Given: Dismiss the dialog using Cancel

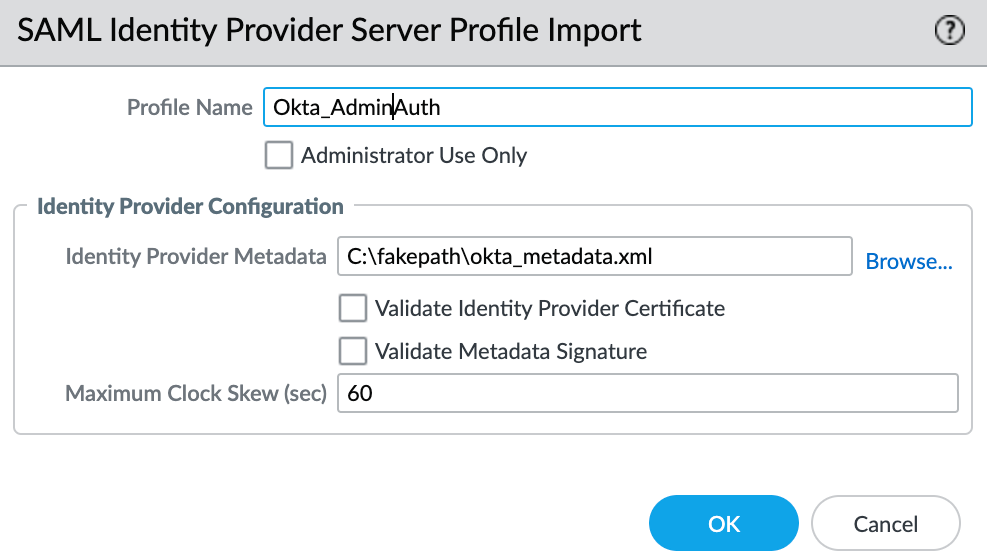Looking at the screenshot, I should click(x=886, y=523).
